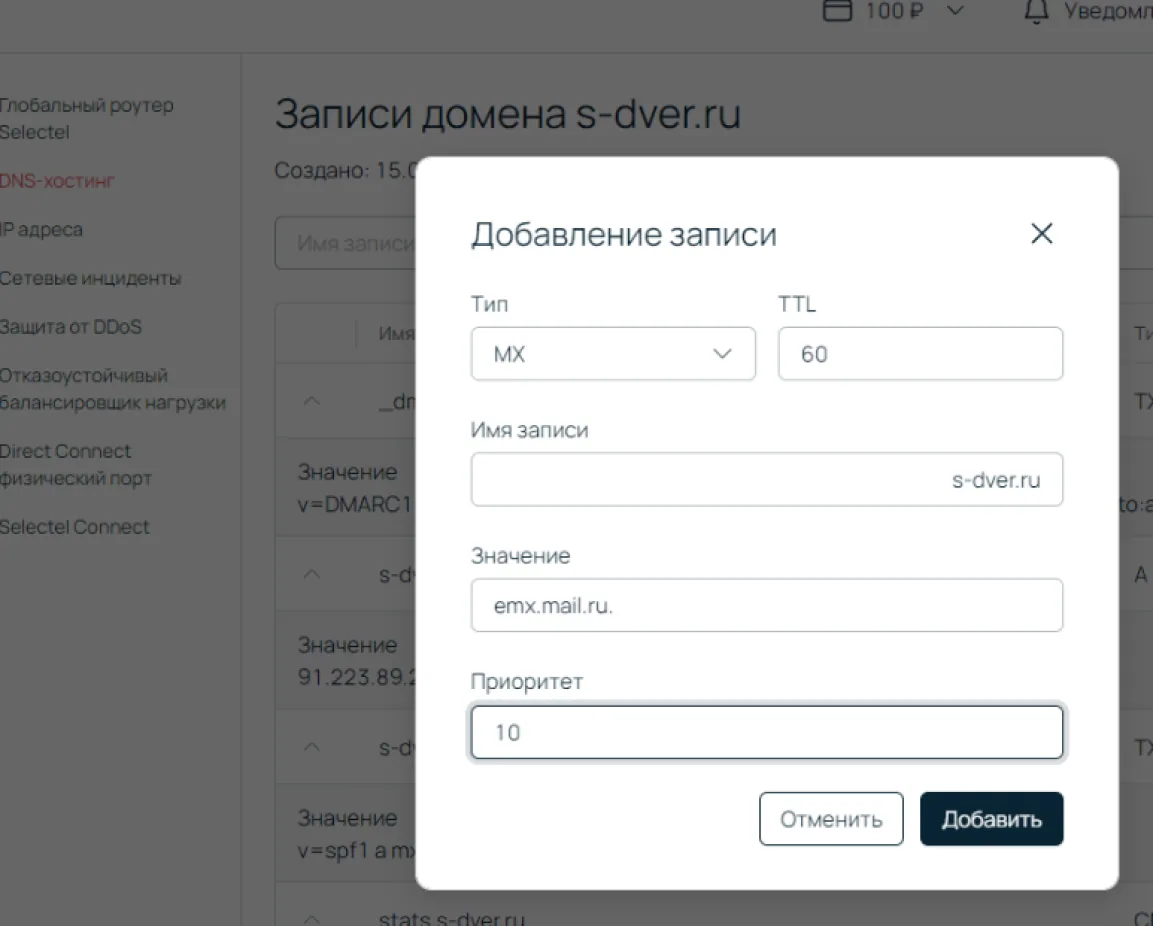This screenshot has height=926, width=1153.
Task: Open Отказоустойчивый балансировщик нагрузки in sidebar
Action: pyautogui.click(x=113, y=389)
